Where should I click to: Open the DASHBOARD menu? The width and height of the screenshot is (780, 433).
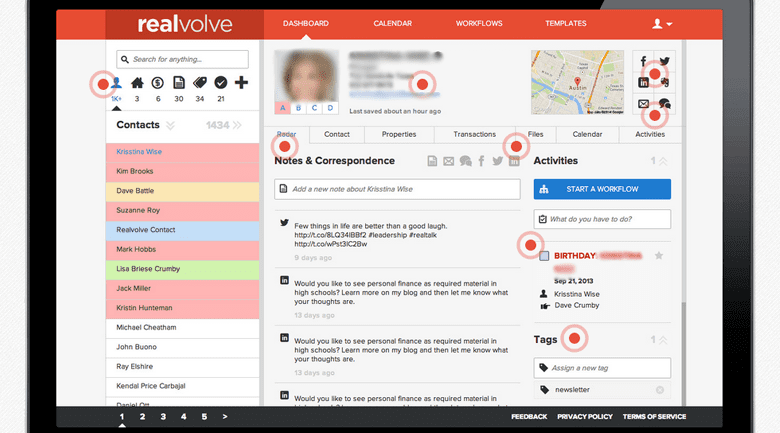click(x=305, y=23)
